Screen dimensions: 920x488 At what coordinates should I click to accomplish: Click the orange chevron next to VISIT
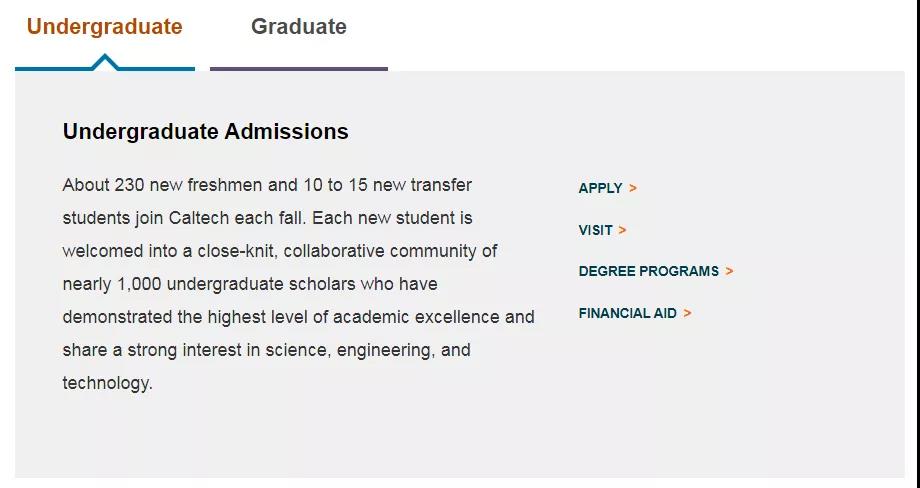(x=623, y=230)
